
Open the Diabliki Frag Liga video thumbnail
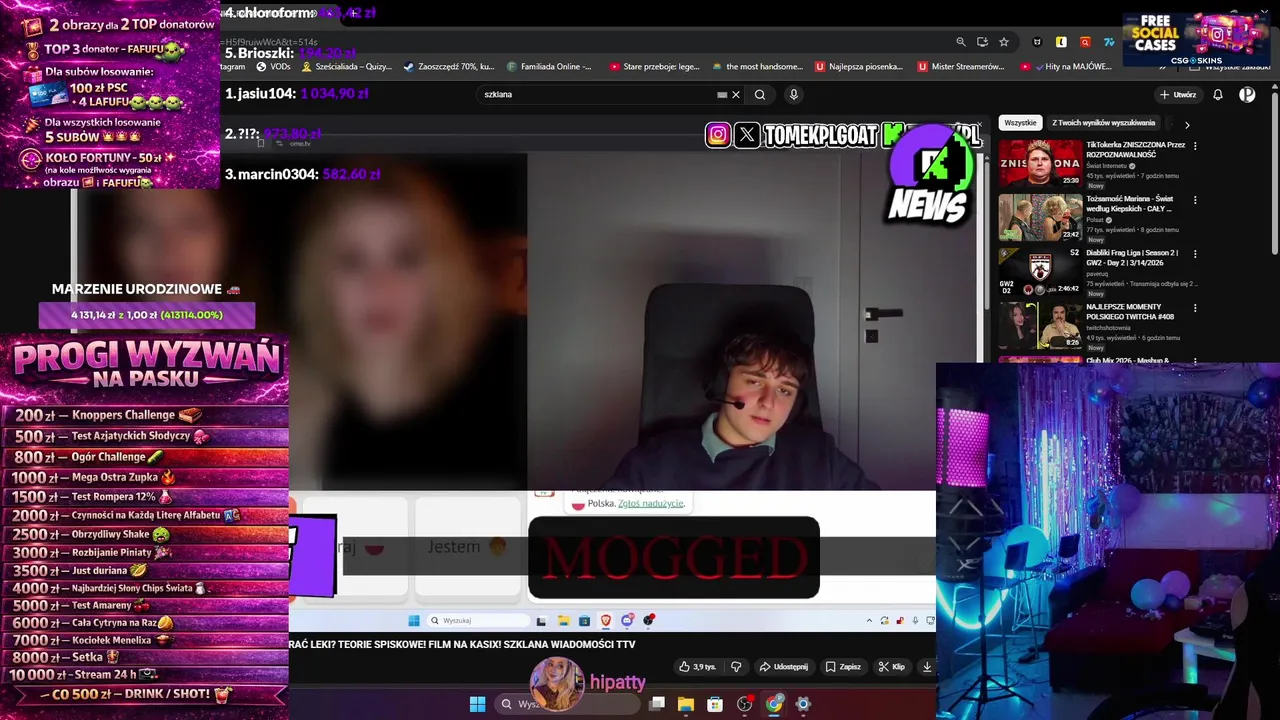point(1040,271)
